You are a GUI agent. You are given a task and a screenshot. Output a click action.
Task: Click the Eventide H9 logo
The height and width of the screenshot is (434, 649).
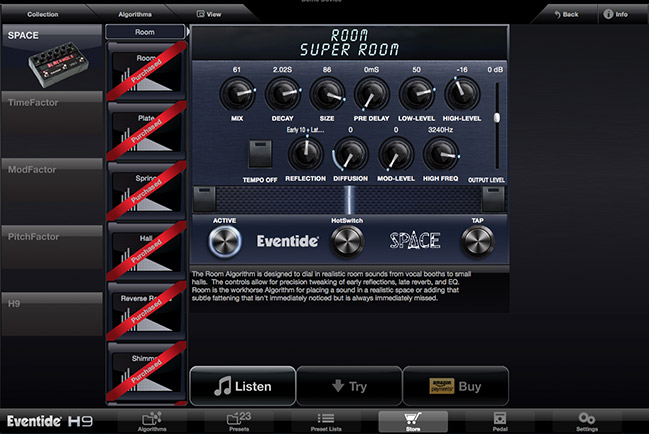pyautogui.click(x=50, y=422)
